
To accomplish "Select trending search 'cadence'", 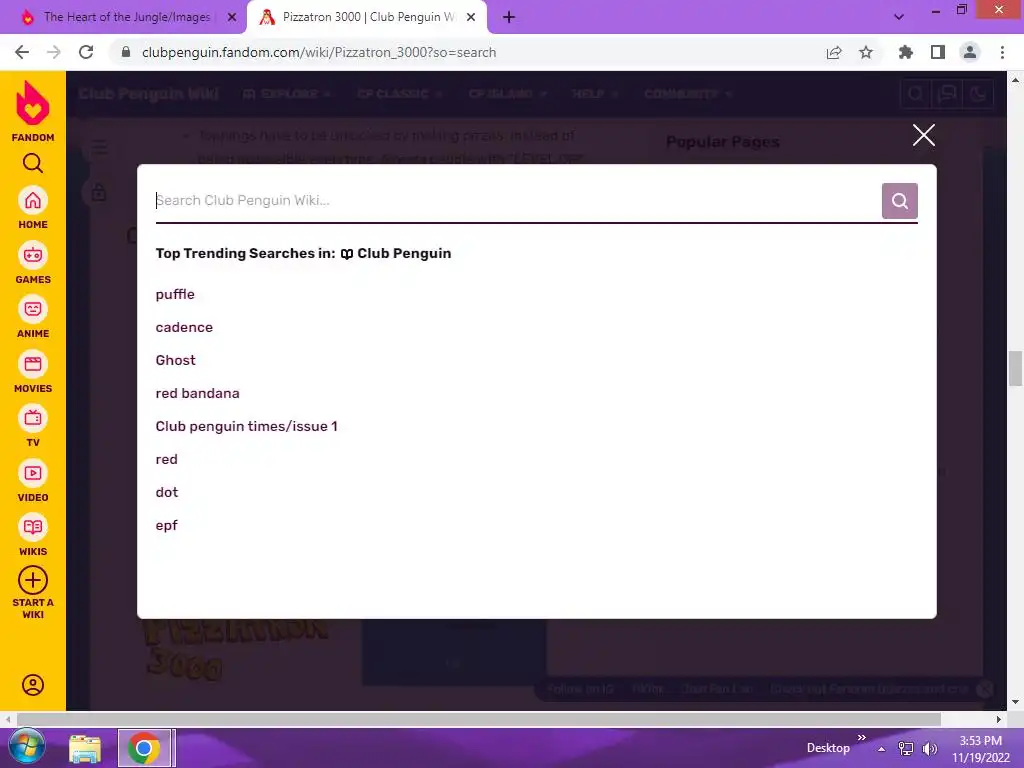I will point(184,327).
